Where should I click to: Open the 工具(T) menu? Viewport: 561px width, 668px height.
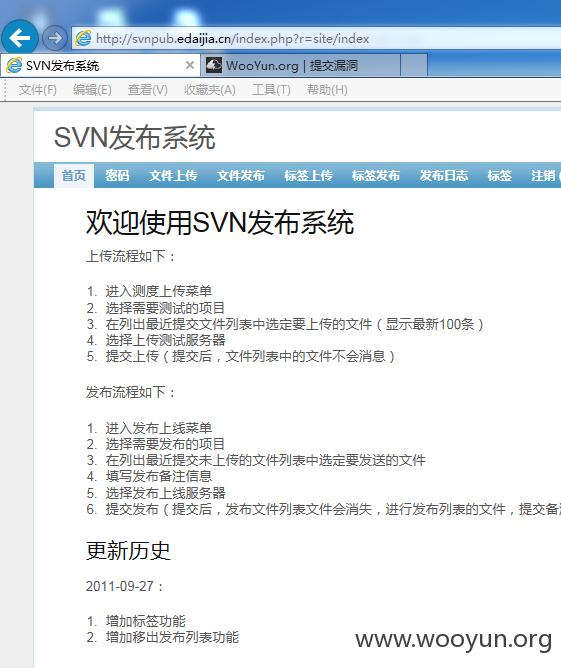pos(271,90)
